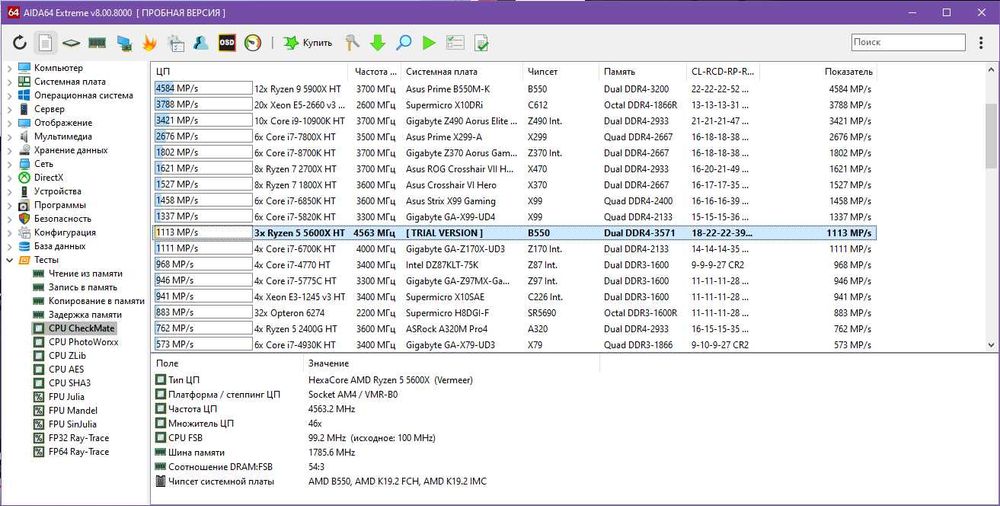This screenshot has height=506, width=1000.
Task: Expand the Сервер tree node
Action: click(x=10, y=109)
